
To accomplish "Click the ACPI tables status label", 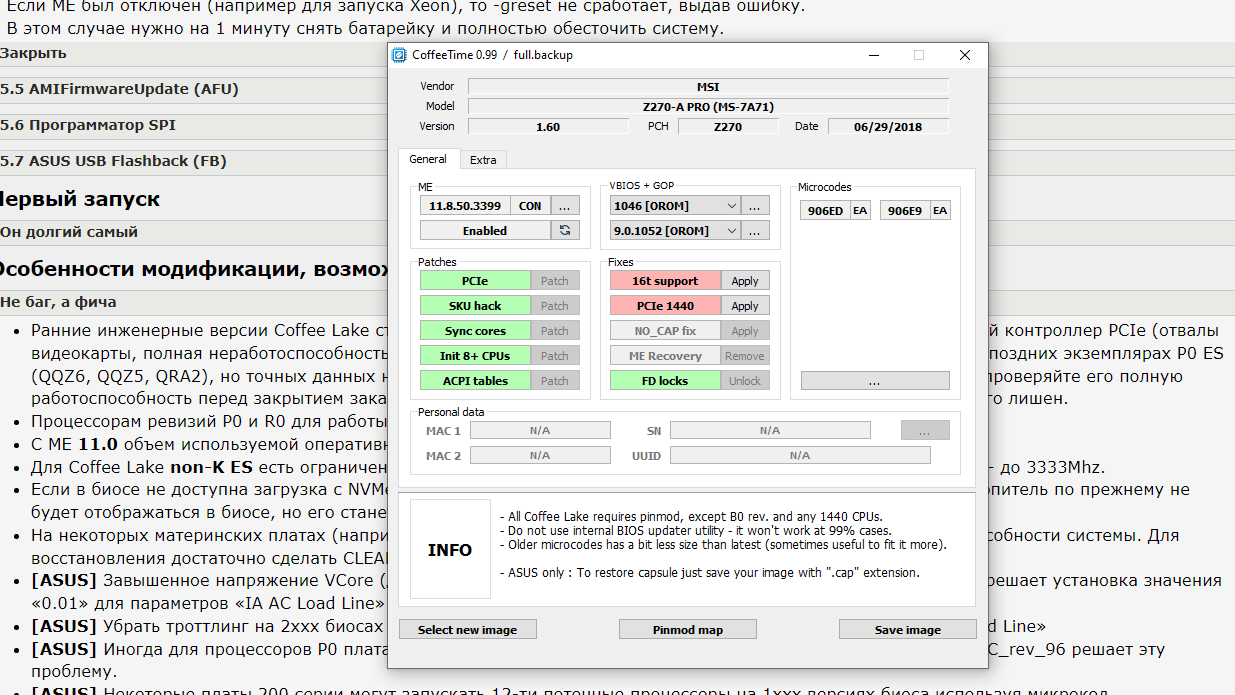I will 475,381.
